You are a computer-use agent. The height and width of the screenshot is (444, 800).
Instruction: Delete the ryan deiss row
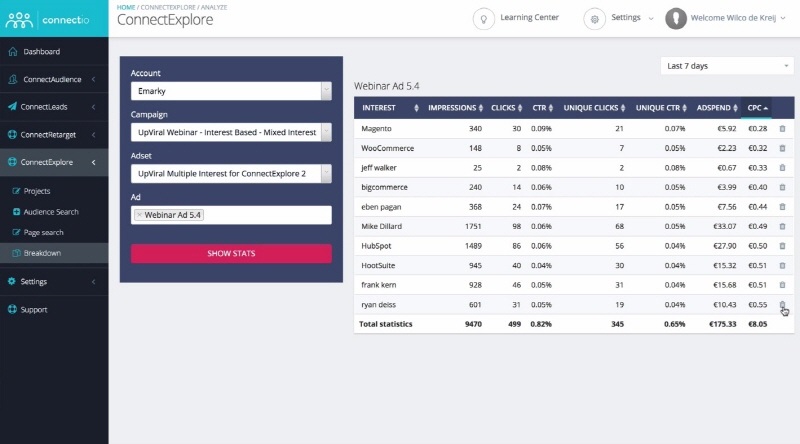[x=782, y=305]
